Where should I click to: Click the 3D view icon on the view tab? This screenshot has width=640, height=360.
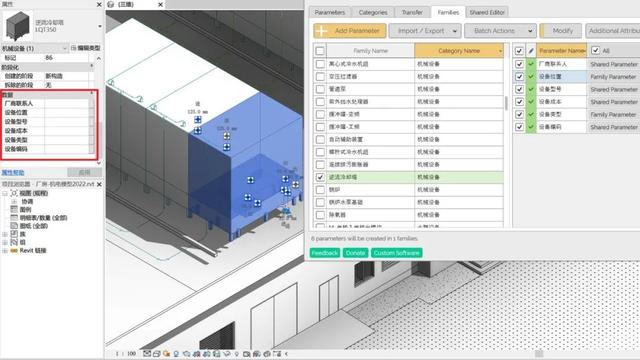[110, 4]
